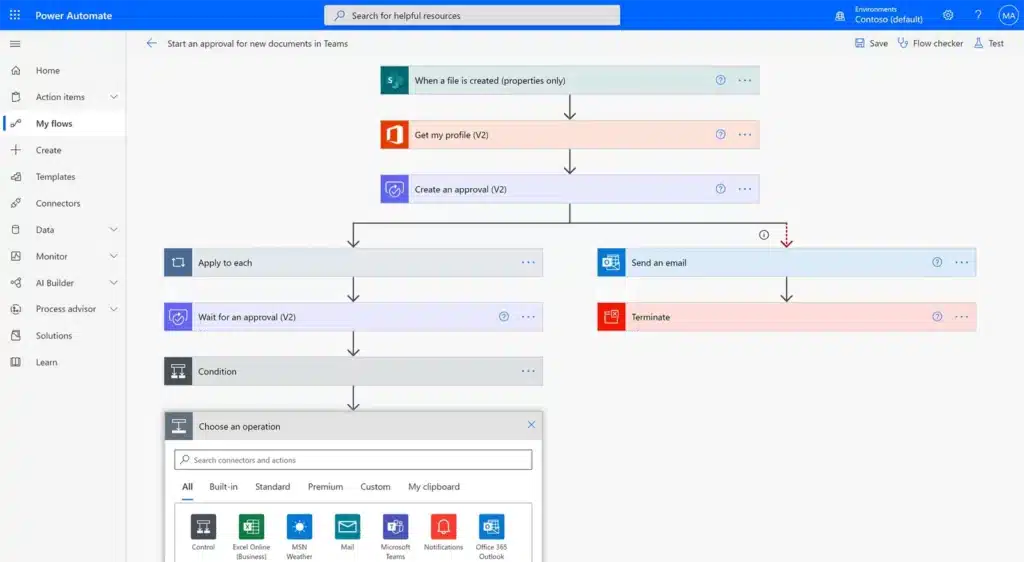Viewport: 1024px width, 562px height.
Task: Expand the AI Builder menu chevron
Action: (x=114, y=283)
